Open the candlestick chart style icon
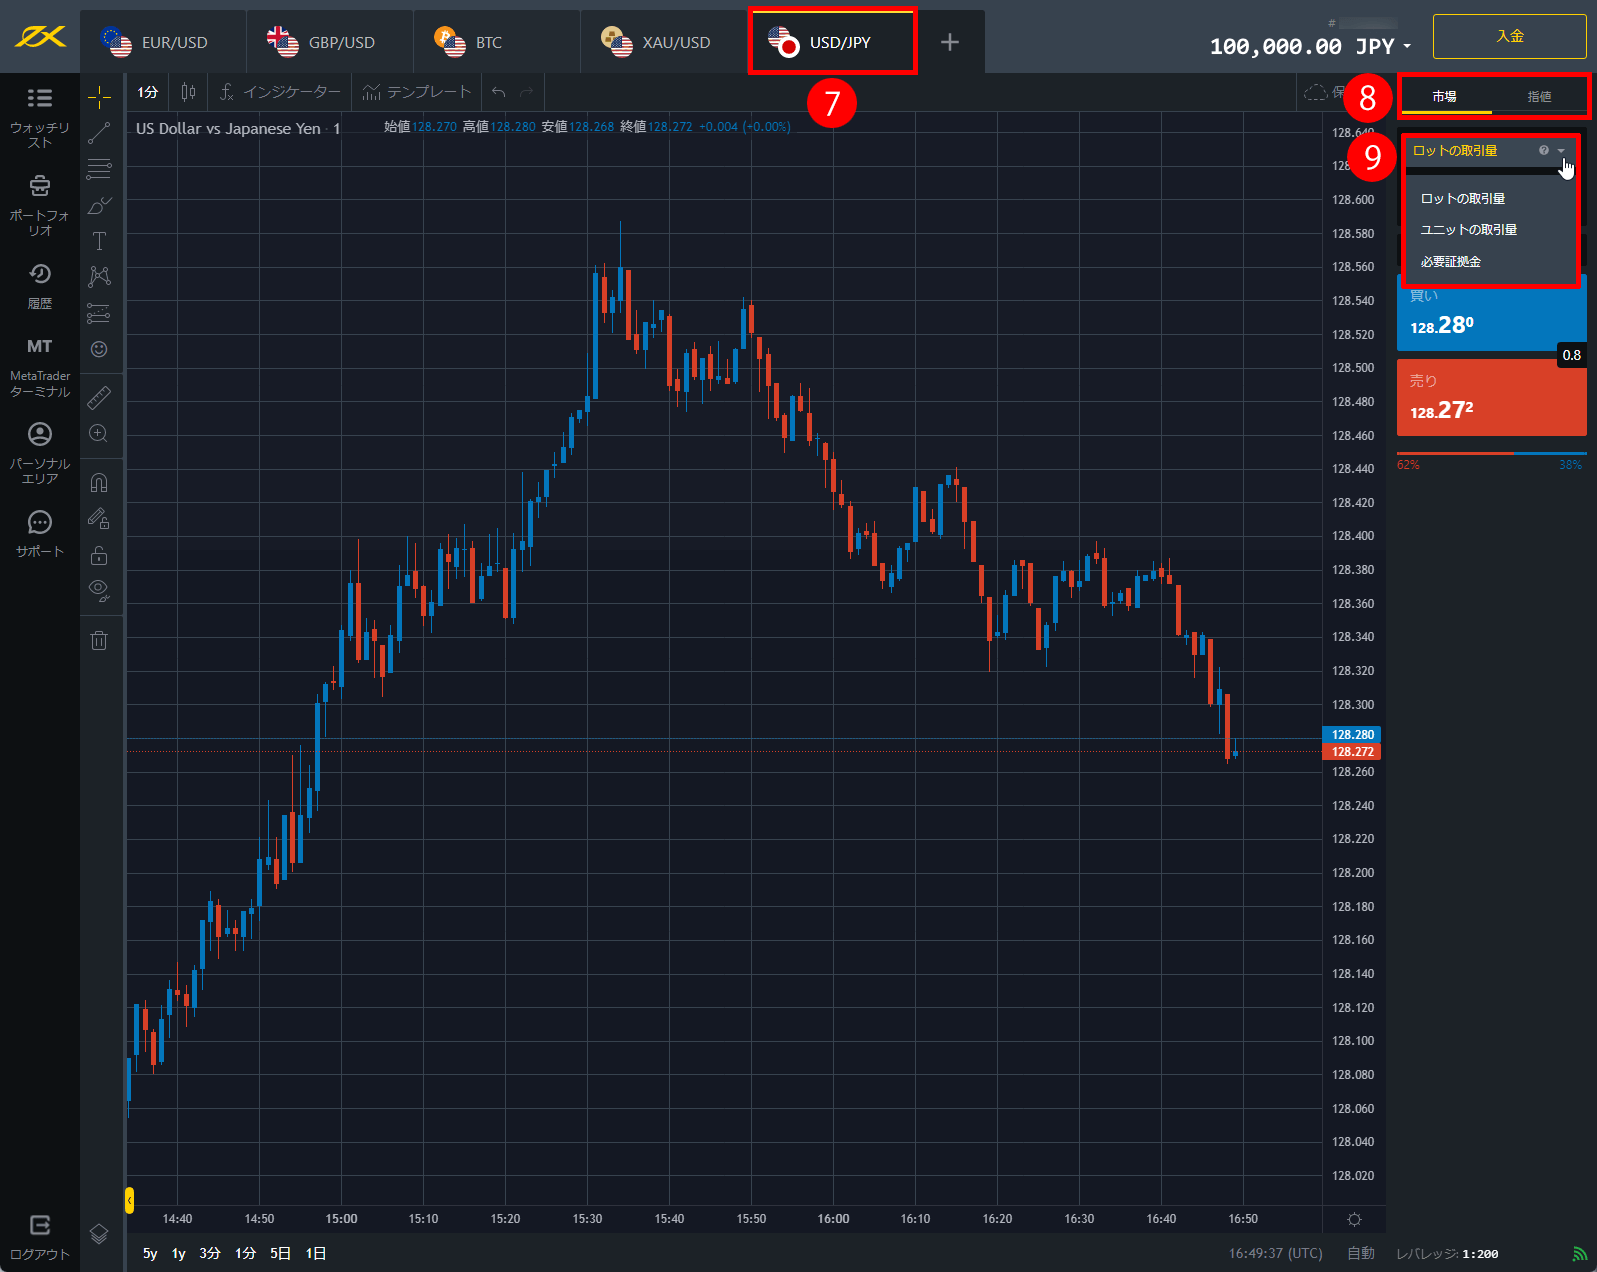Screen dimensions: 1597x1272 pos(188,92)
